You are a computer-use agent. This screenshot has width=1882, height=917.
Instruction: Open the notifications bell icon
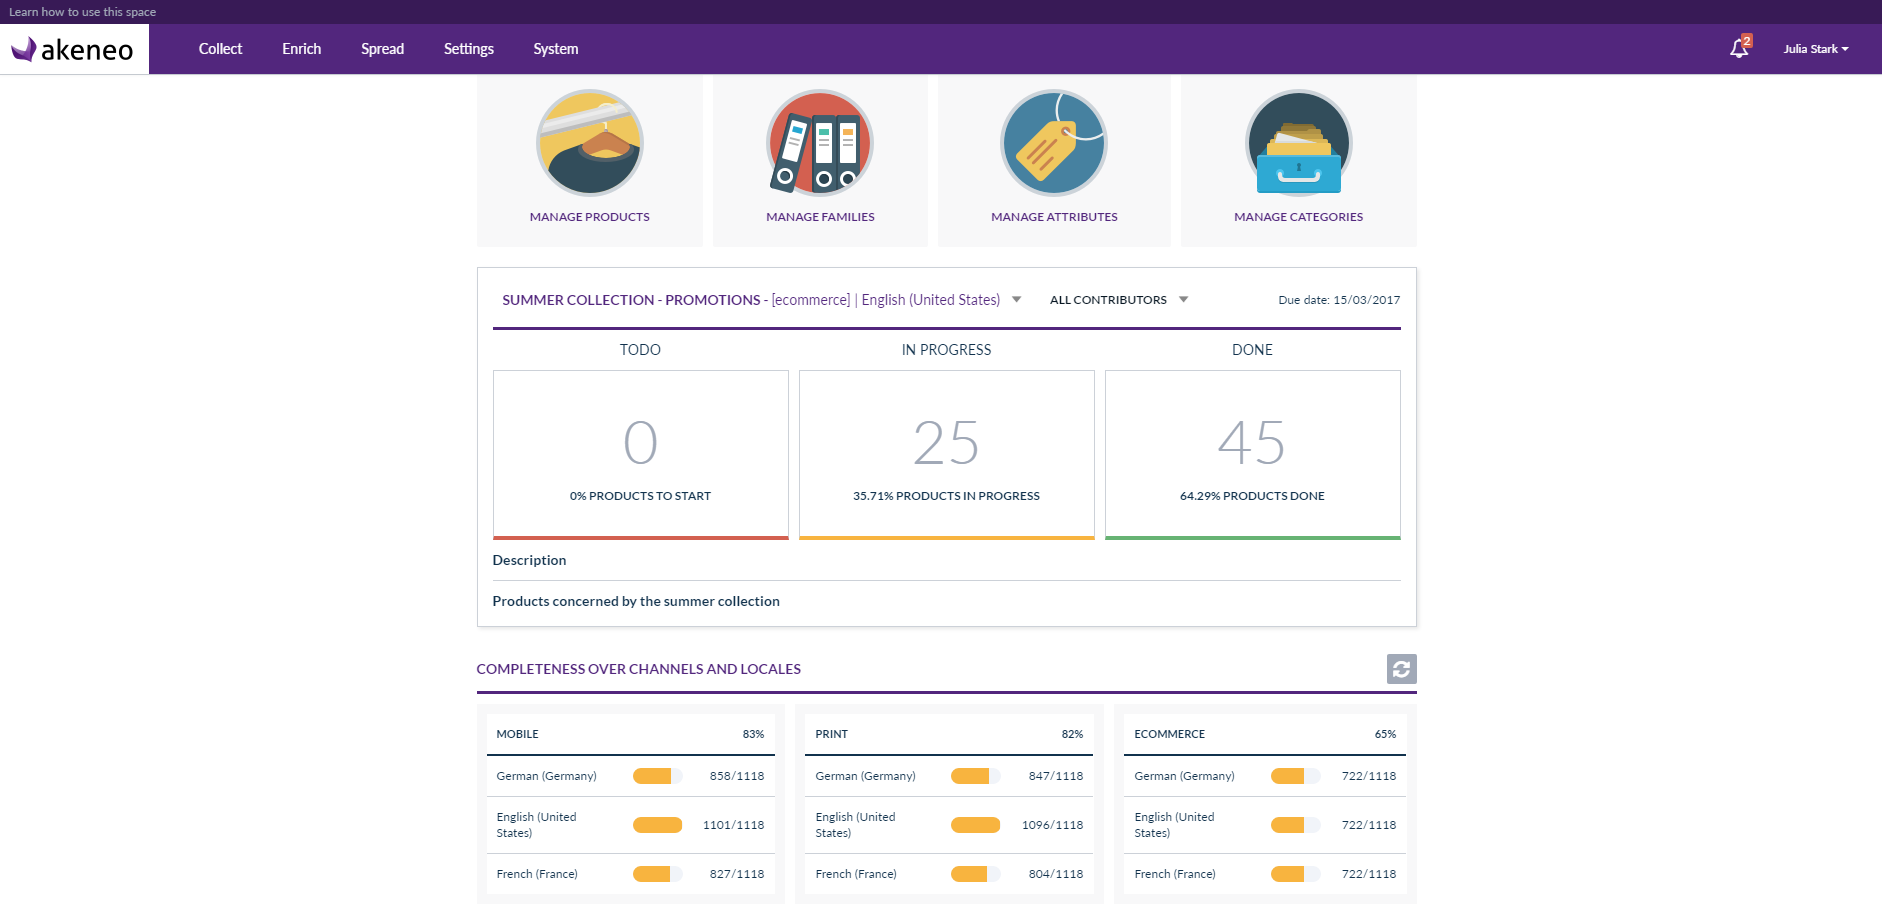1739,48
